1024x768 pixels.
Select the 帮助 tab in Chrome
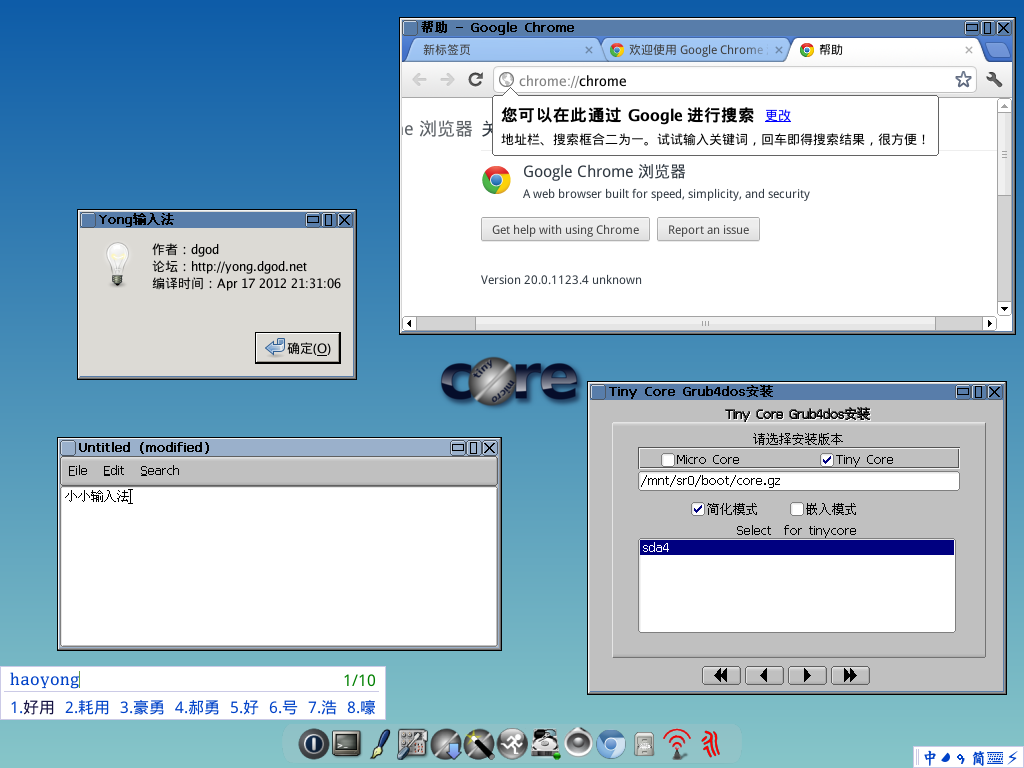coord(885,50)
